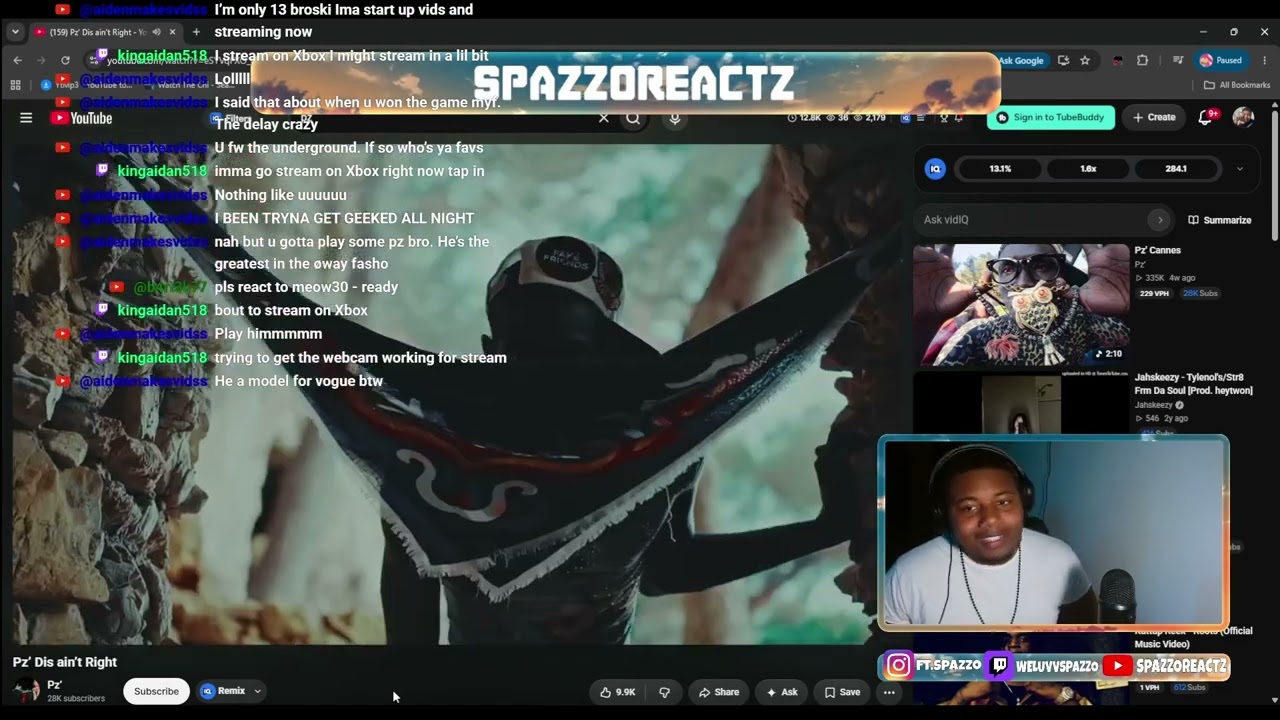Click the Jahskeezy - Tylenol's video title
The height and width of the screenshot is (720, 1280).
(x=1193, y=384)
